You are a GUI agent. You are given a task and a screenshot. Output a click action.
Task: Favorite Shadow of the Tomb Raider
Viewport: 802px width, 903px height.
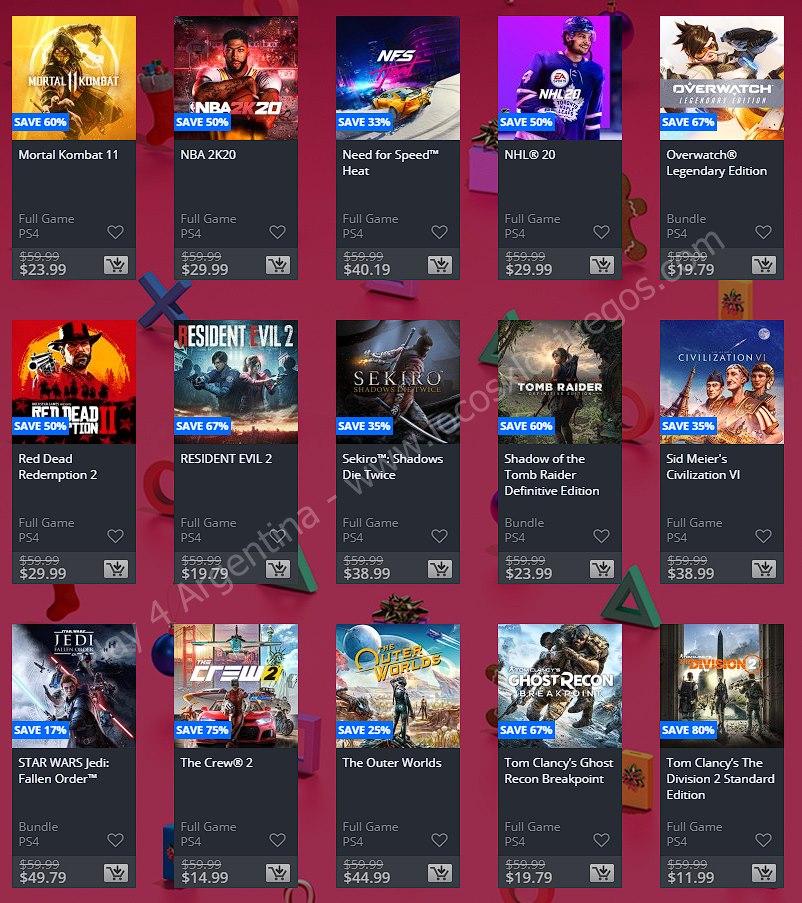click(x=601, y=536)
